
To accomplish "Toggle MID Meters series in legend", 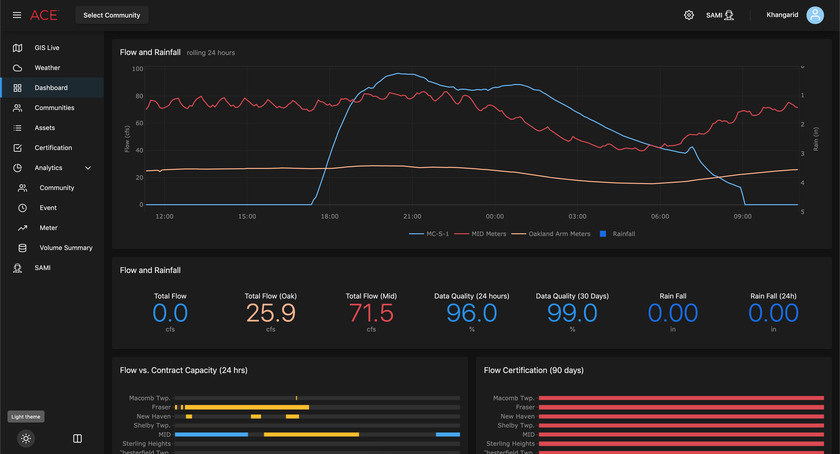I will tap(484, 233).
